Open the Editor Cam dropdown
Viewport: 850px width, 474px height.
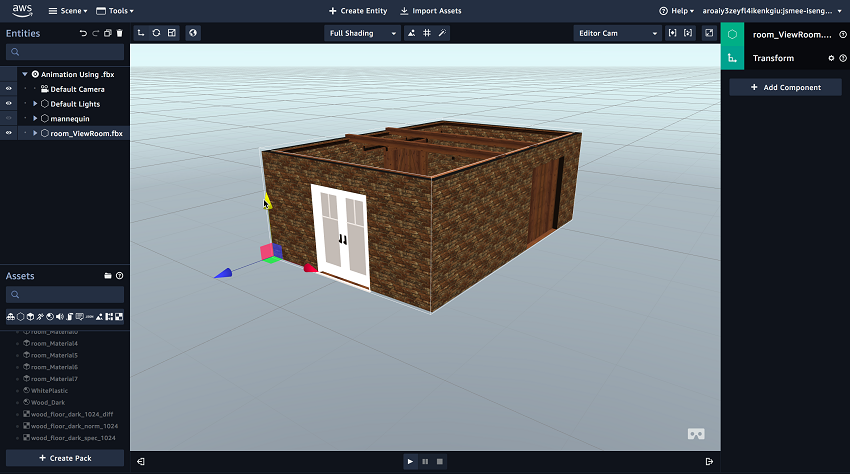[617, 33]
